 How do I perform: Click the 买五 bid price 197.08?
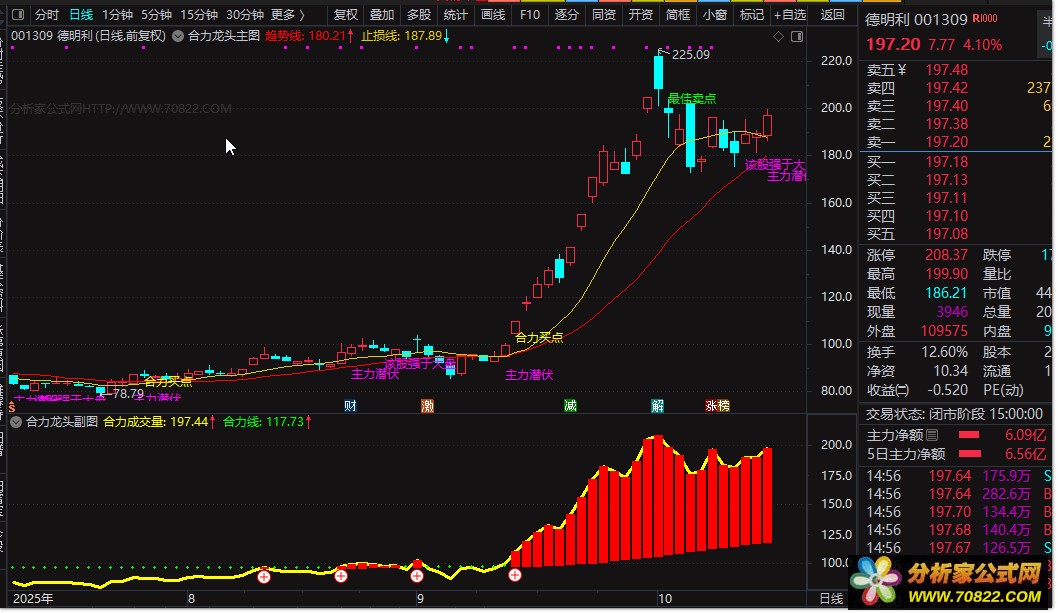(x=947, y=234)
